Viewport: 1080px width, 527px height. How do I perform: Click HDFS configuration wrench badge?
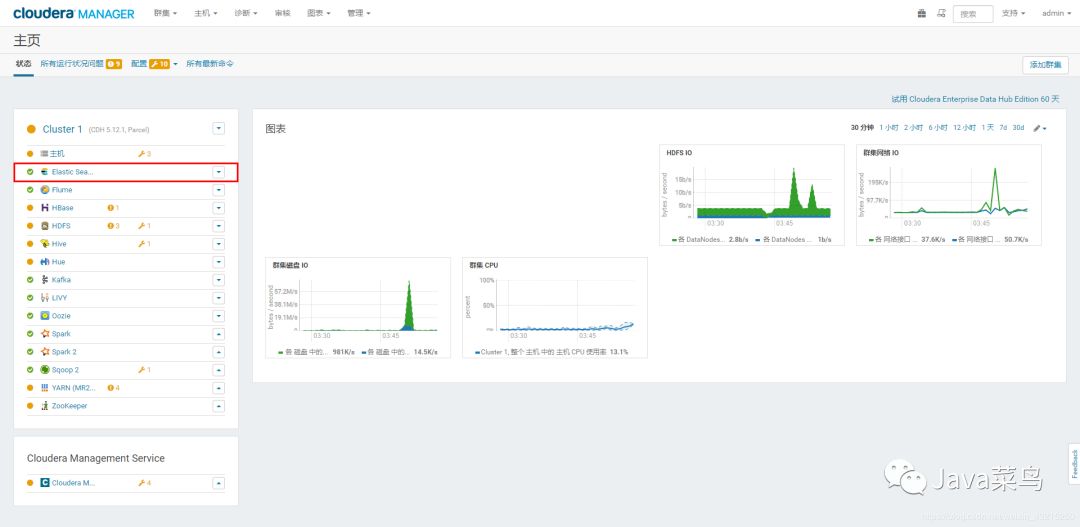pyautogui.click(x=144, y=225)
